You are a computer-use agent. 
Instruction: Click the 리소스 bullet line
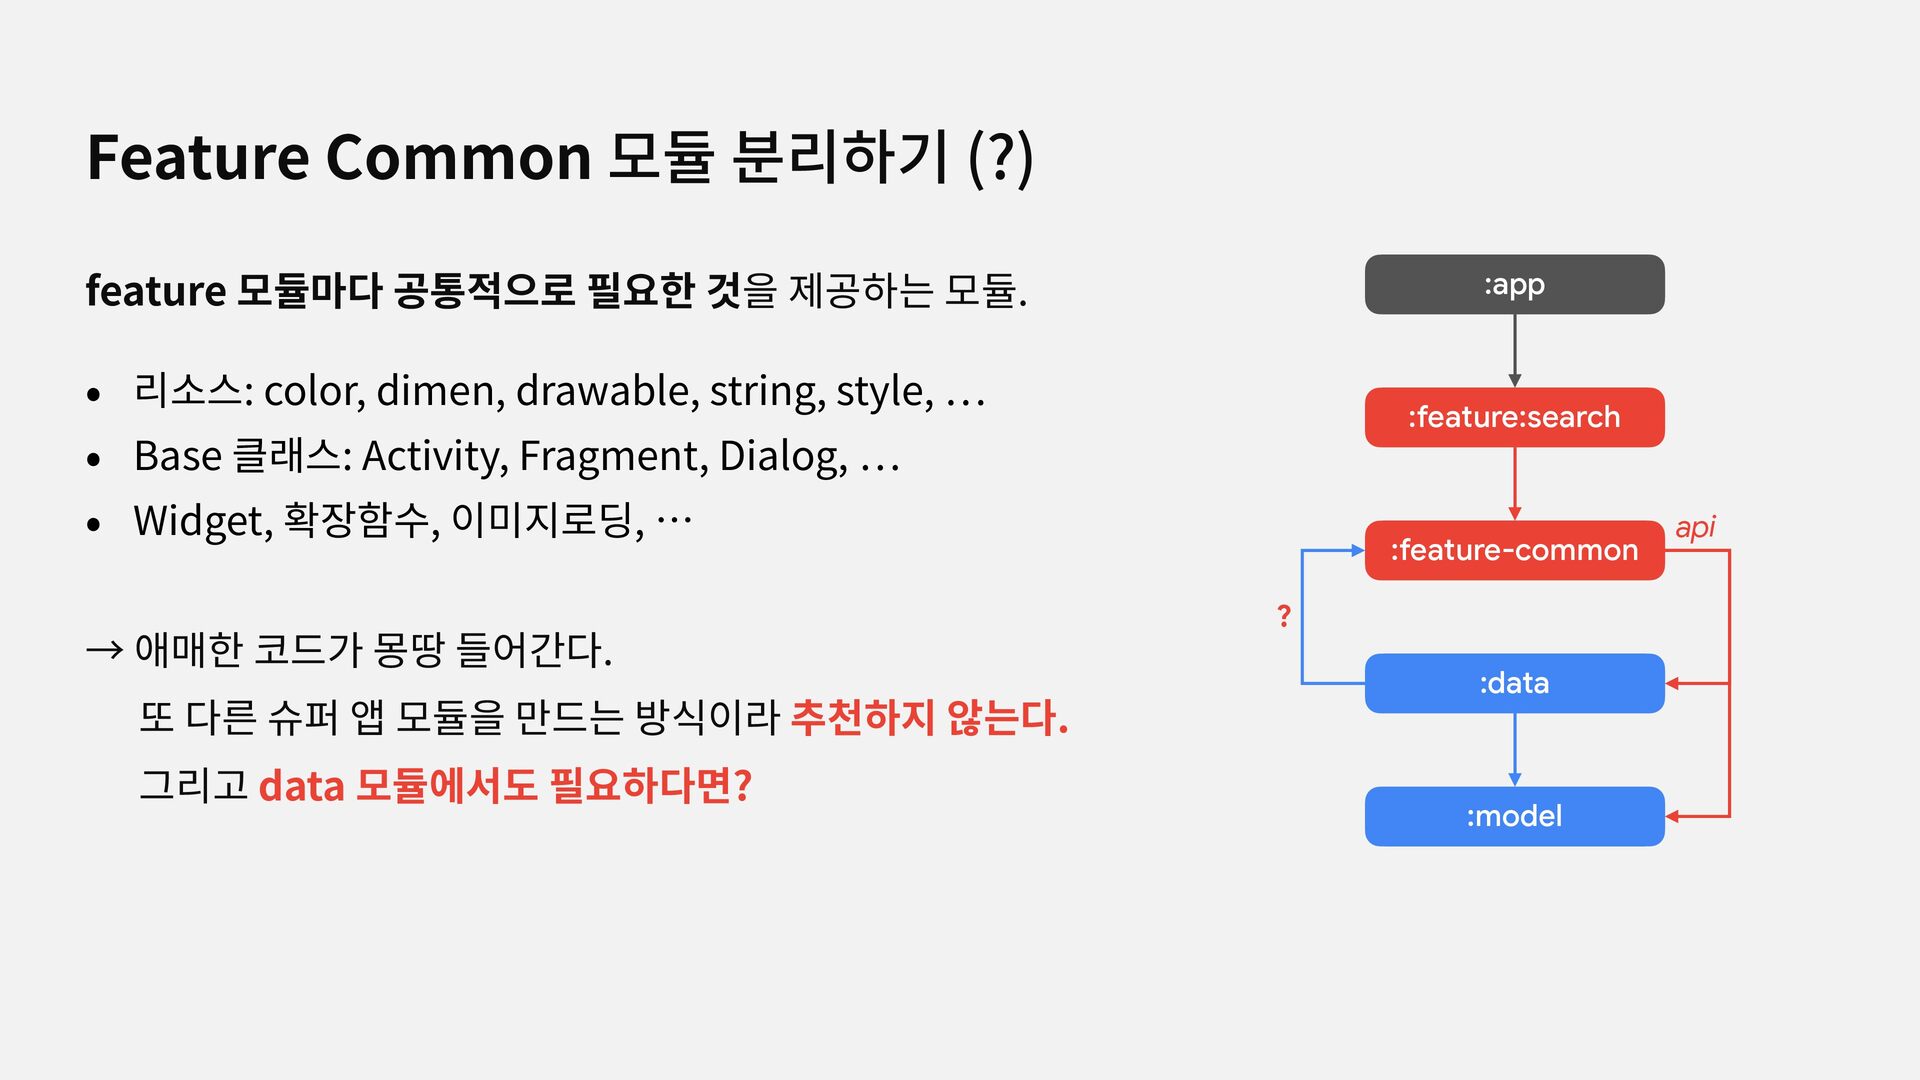tap(538, 391)
